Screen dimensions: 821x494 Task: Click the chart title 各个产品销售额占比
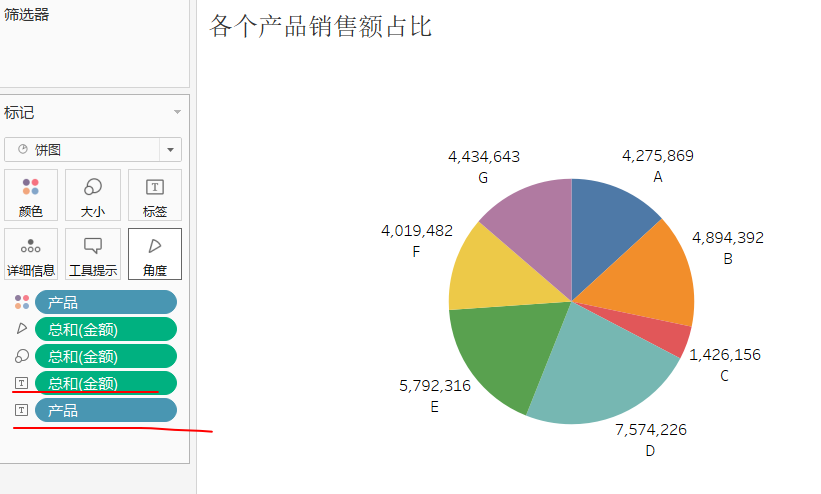pos(320,26)
